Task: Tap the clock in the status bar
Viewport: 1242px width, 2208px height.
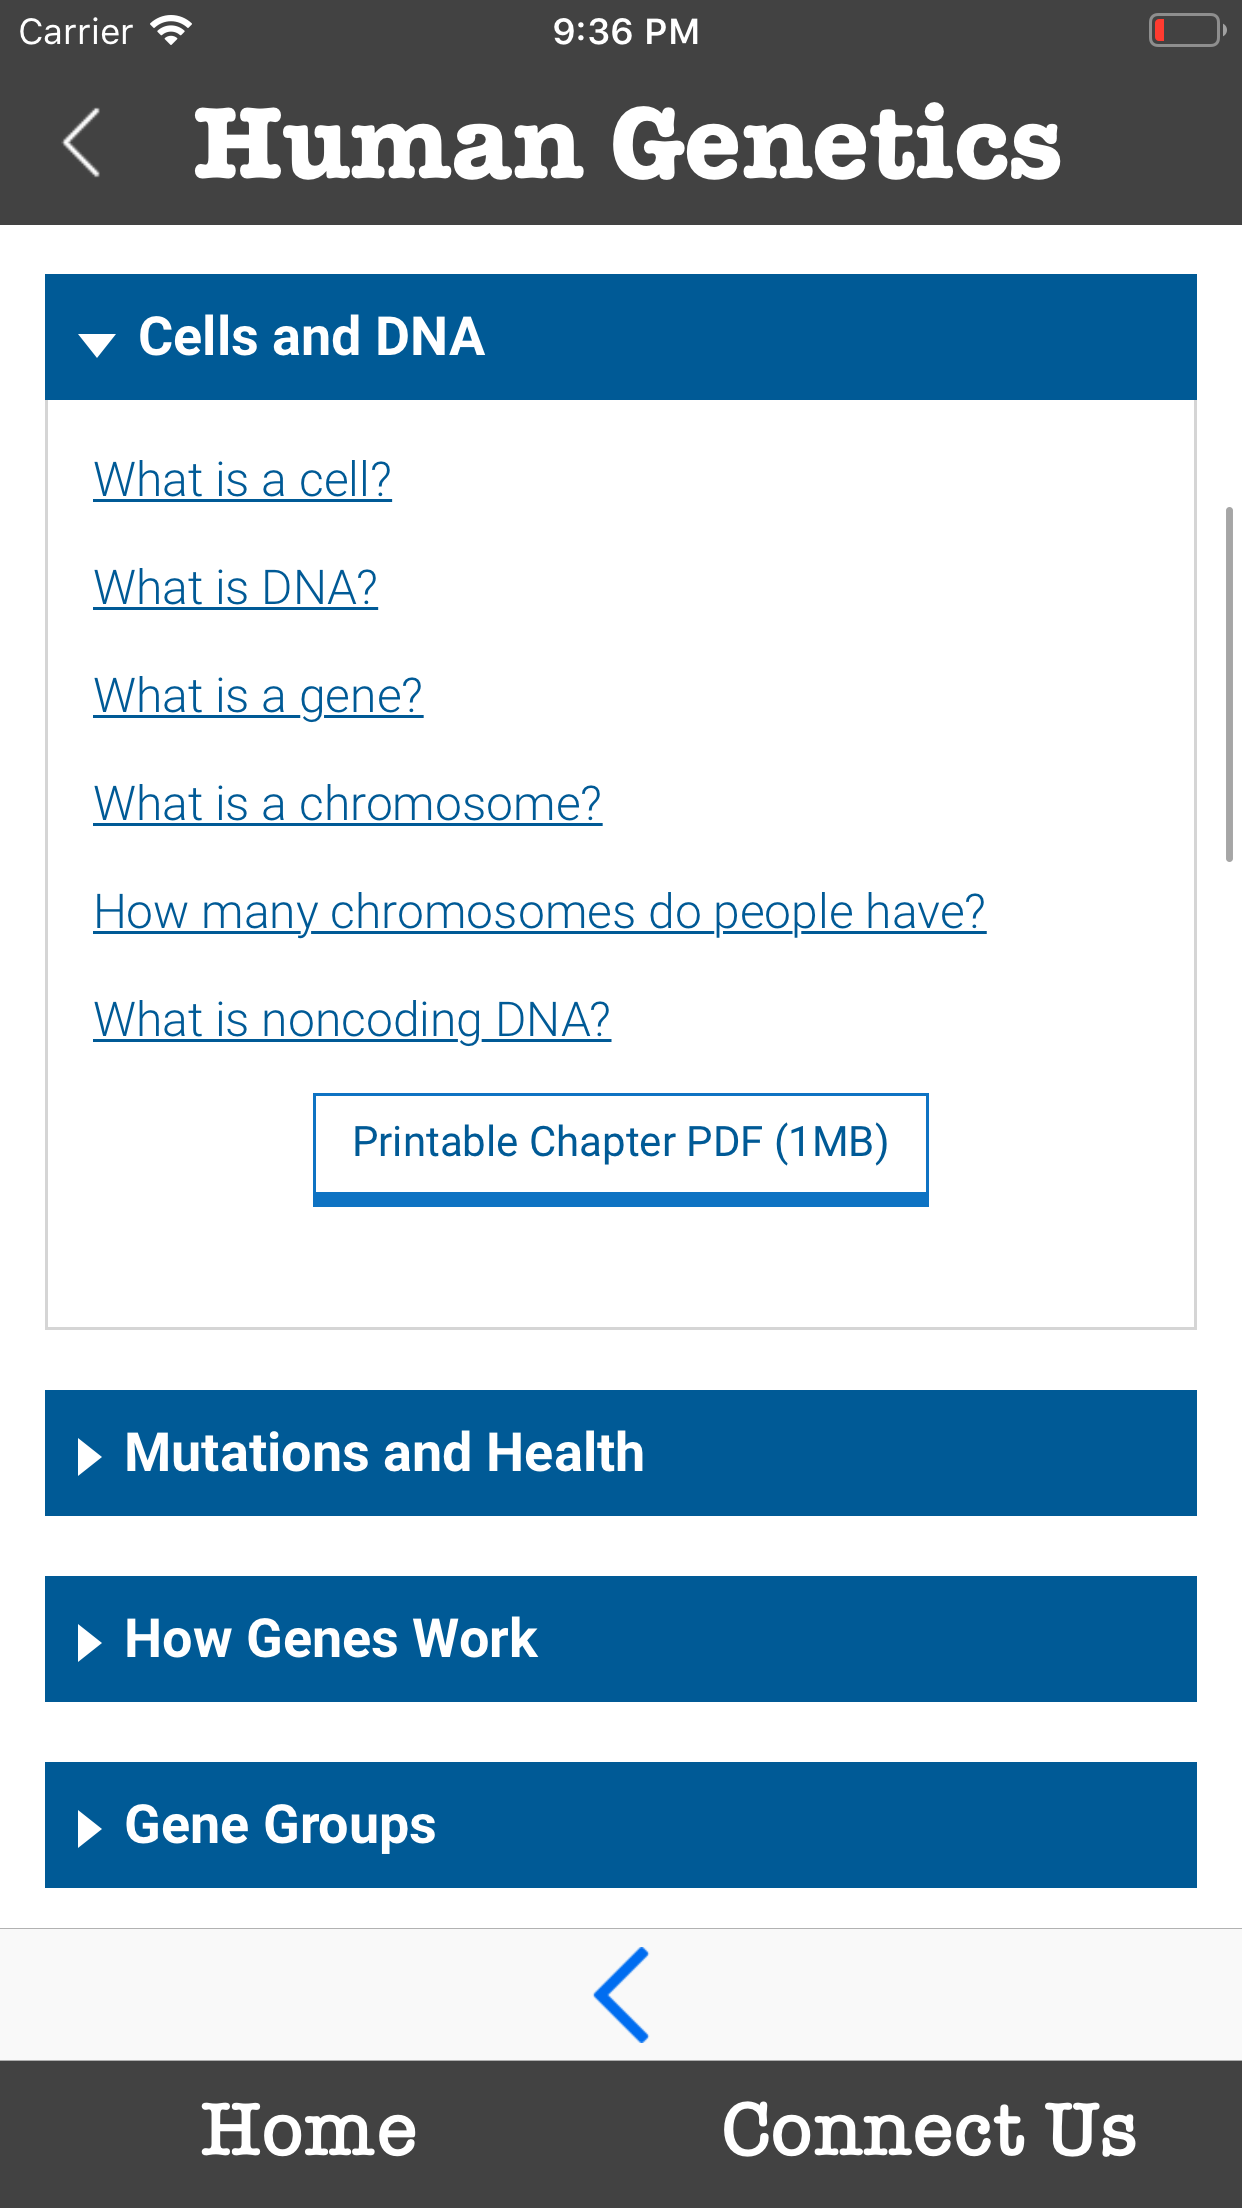Action: pyautogui.click(x=625, y=31)
